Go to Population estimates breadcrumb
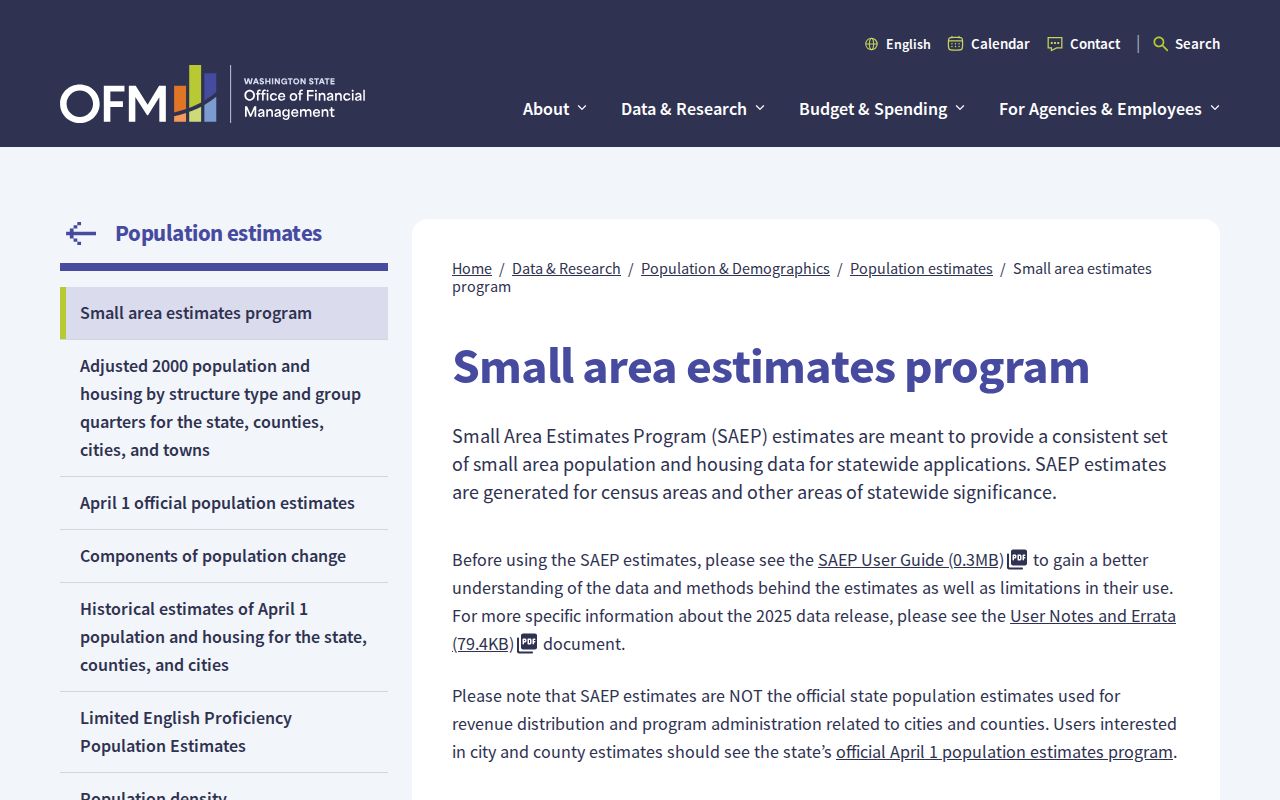Image resolution: width=1280 pixels, height=800 pixels. point(921,268)
